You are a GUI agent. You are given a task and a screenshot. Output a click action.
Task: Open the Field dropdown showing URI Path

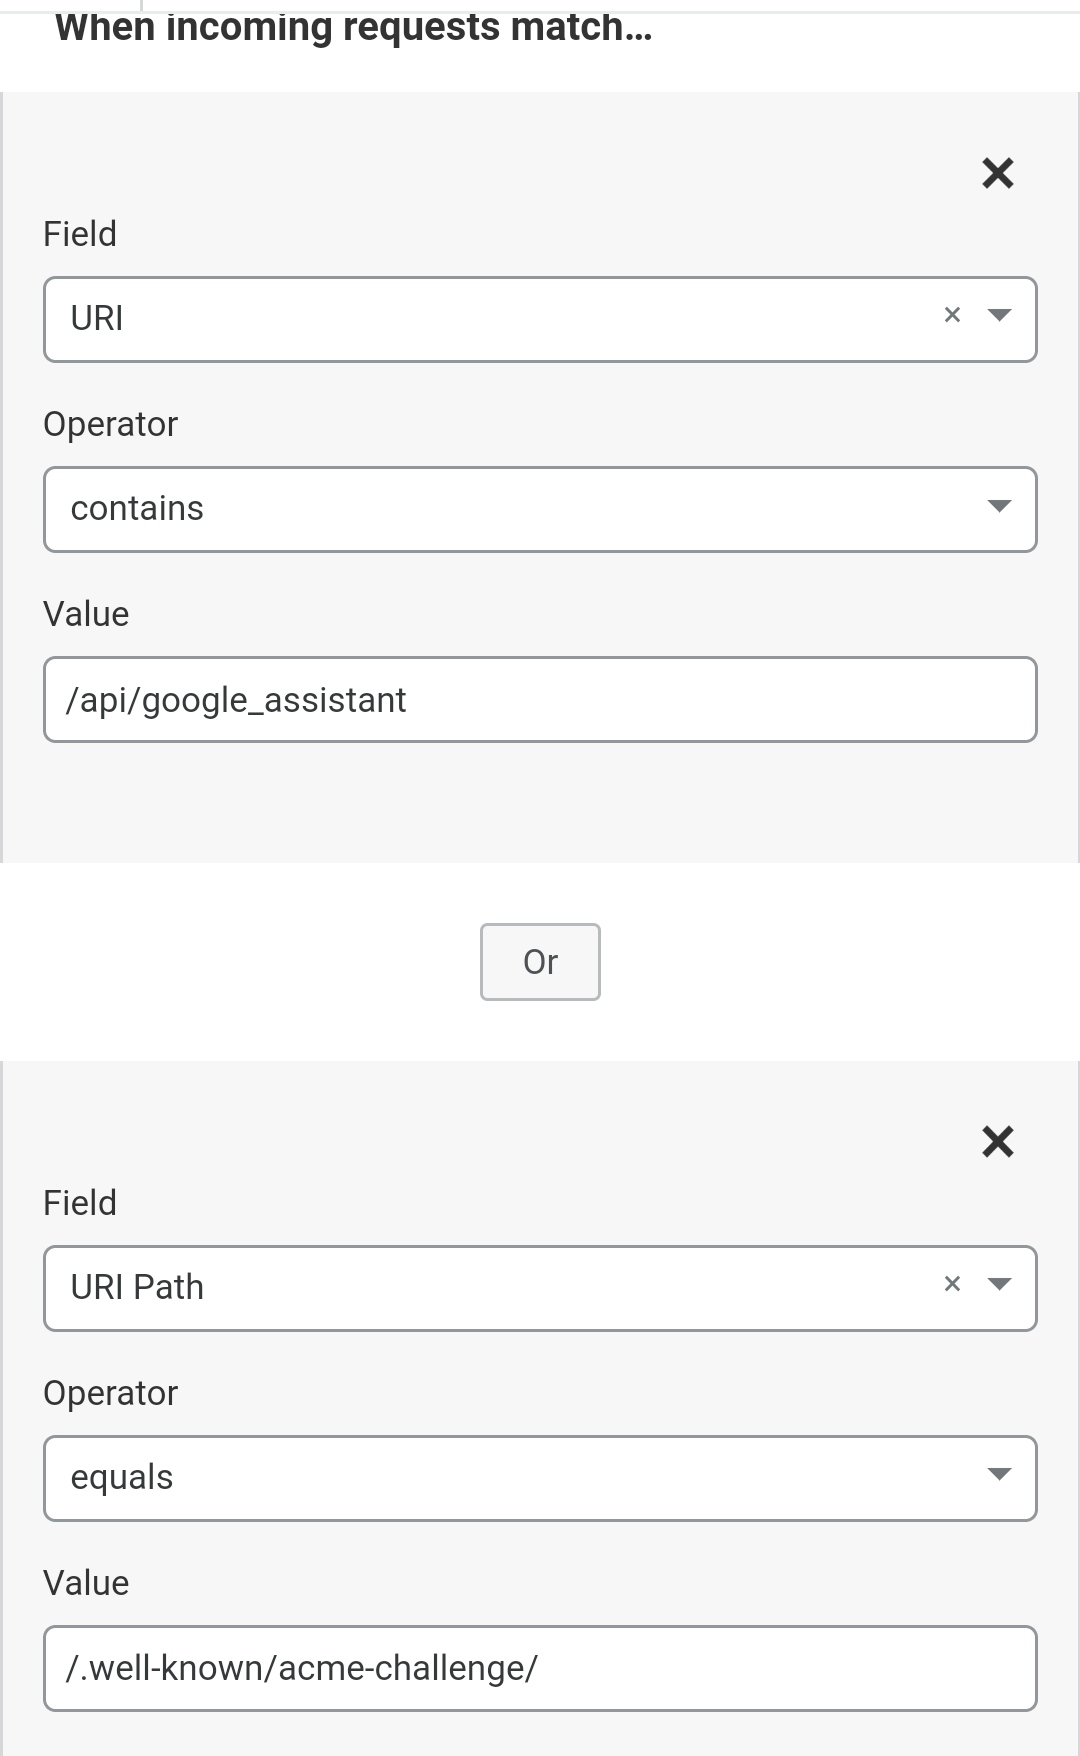[x=480, y=1288]
